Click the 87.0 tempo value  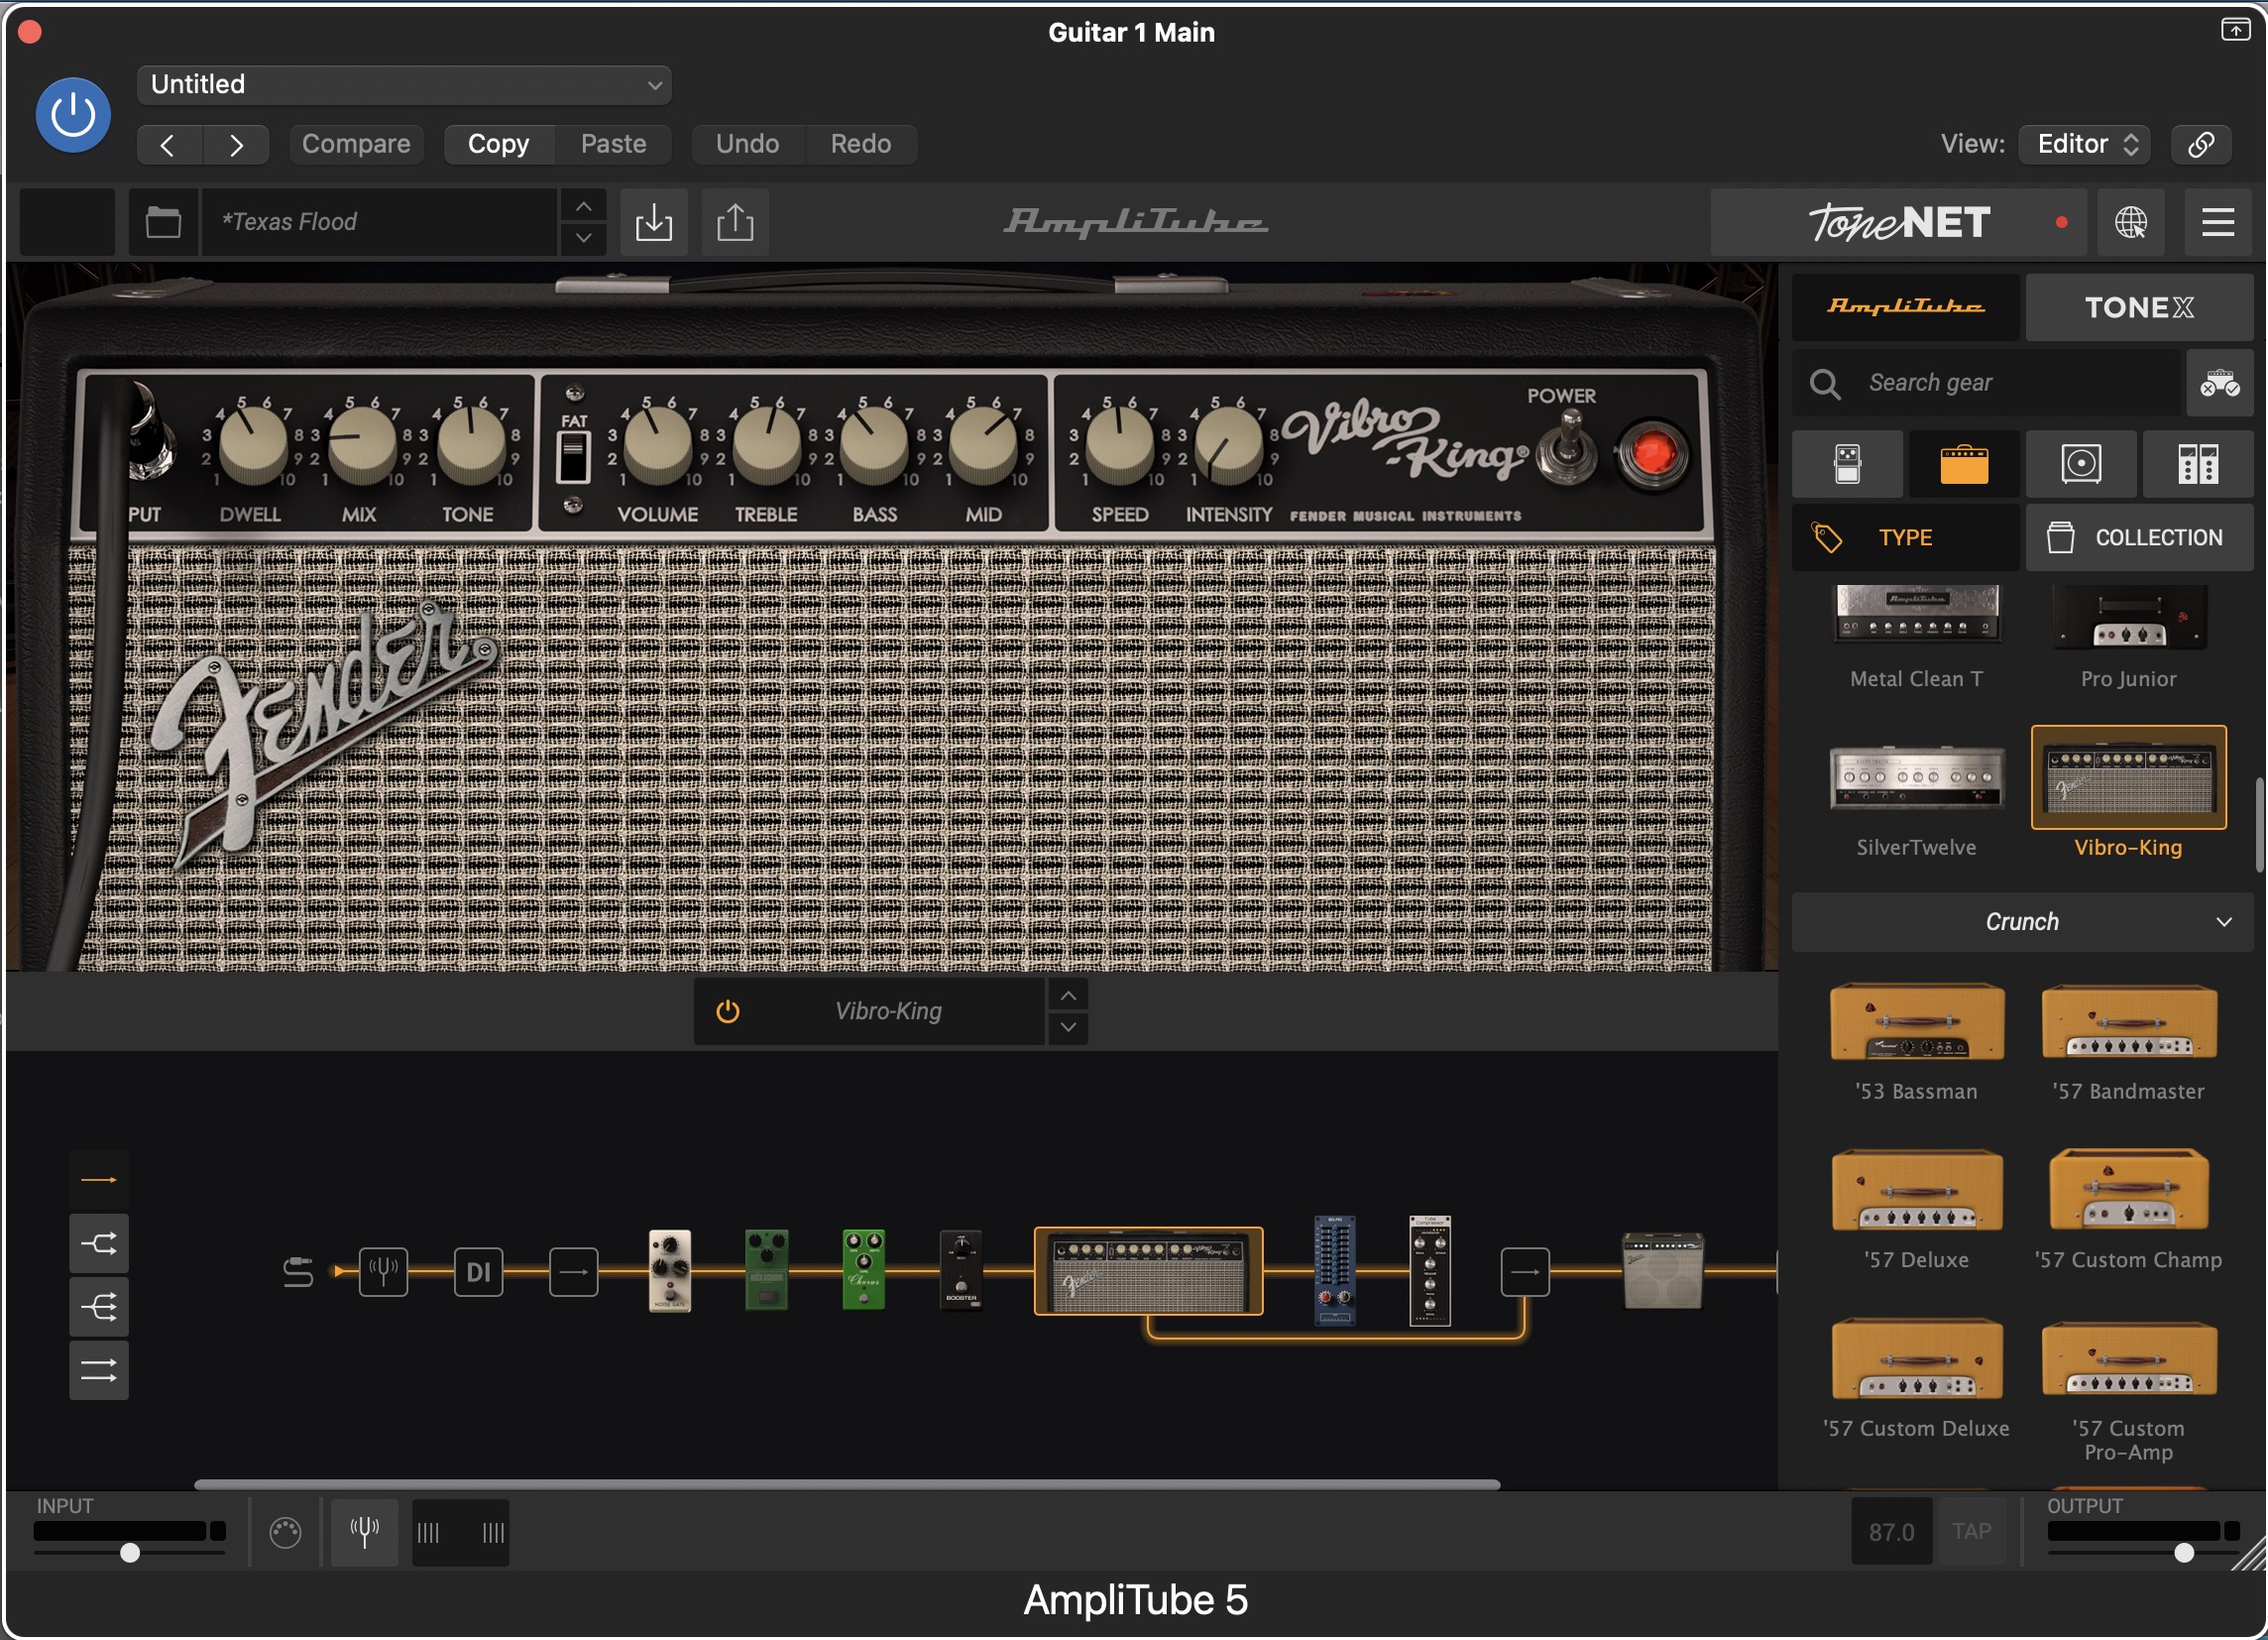[1891, 1532]
